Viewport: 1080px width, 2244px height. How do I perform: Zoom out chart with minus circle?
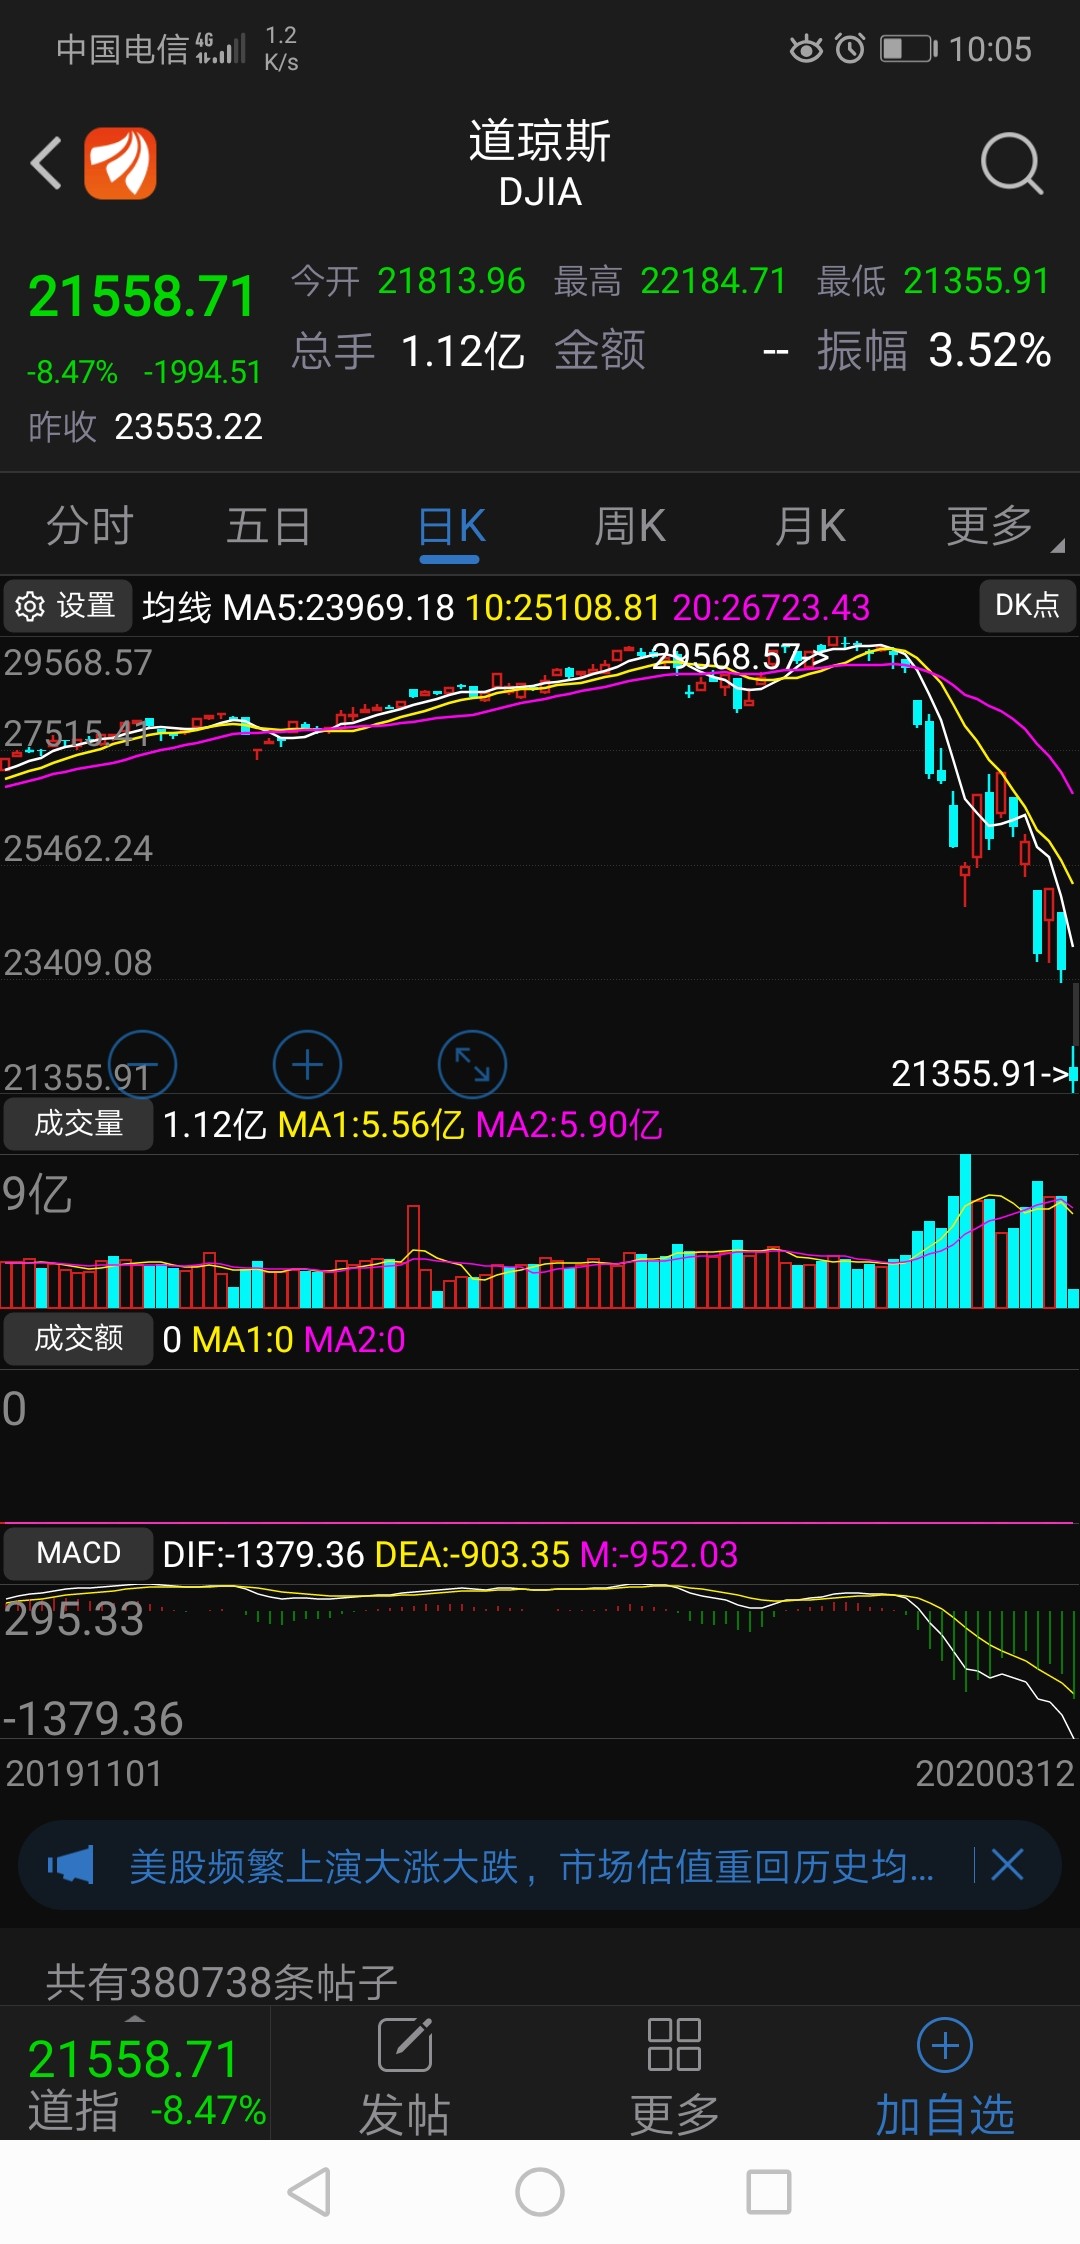pyautogui.click(x=142, y=1065)
